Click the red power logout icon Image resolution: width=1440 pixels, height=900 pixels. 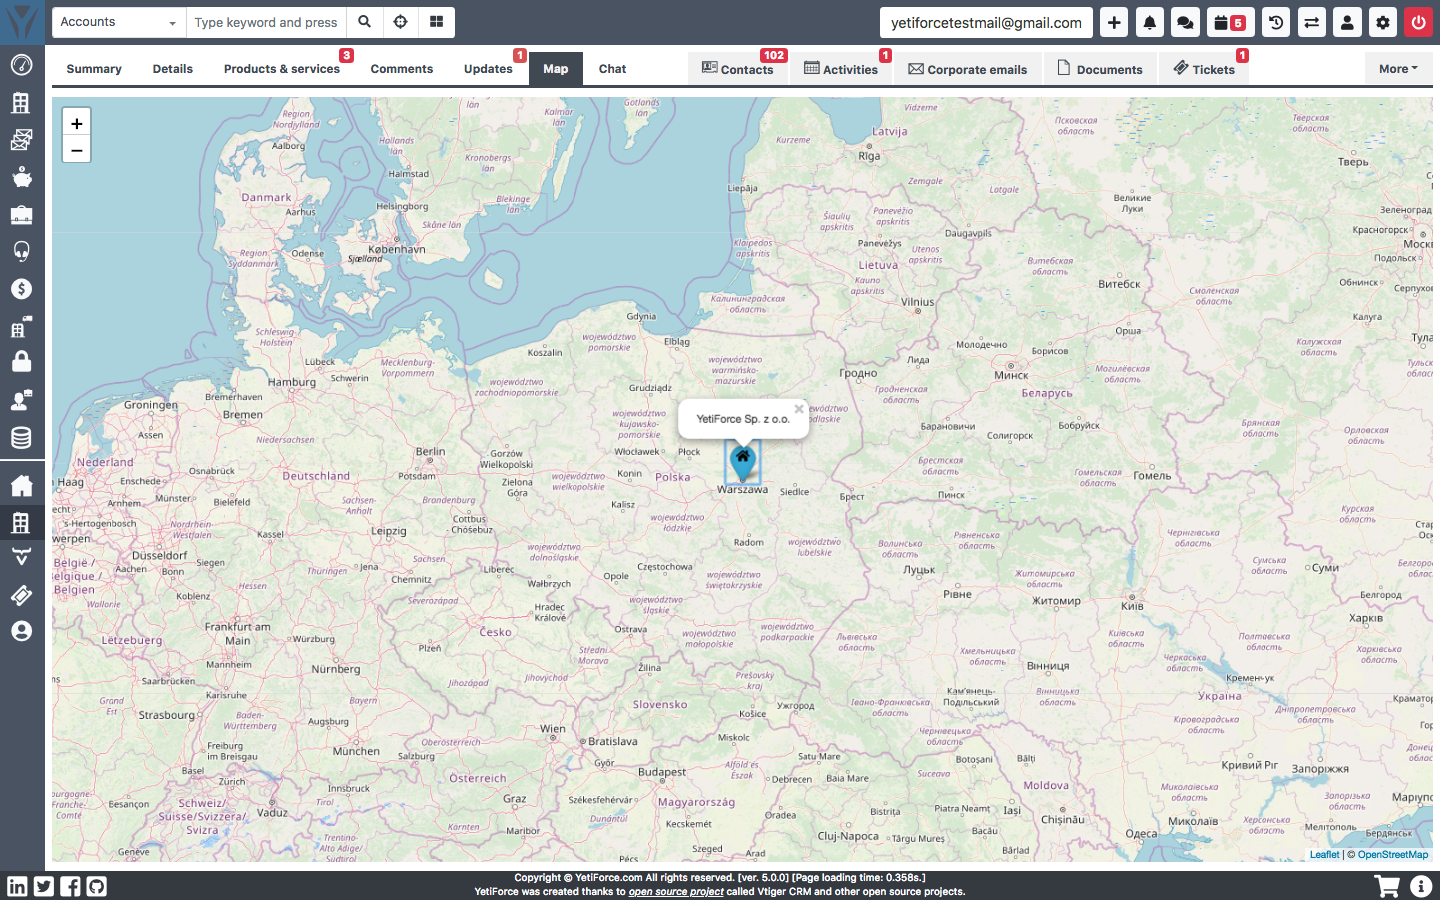(x=1418, y=22)
